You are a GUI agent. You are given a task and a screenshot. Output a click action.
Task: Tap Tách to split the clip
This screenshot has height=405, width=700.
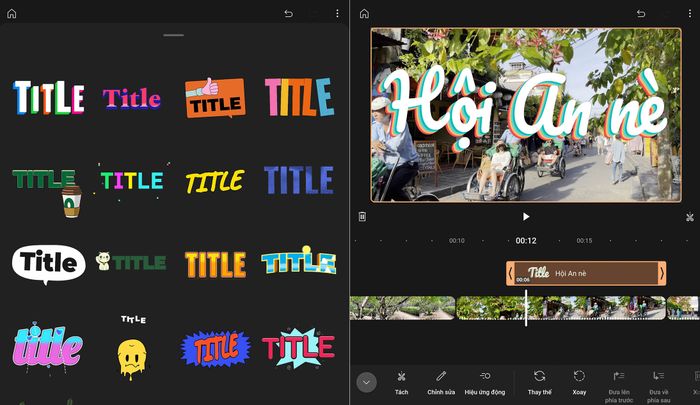coord(401,383)
